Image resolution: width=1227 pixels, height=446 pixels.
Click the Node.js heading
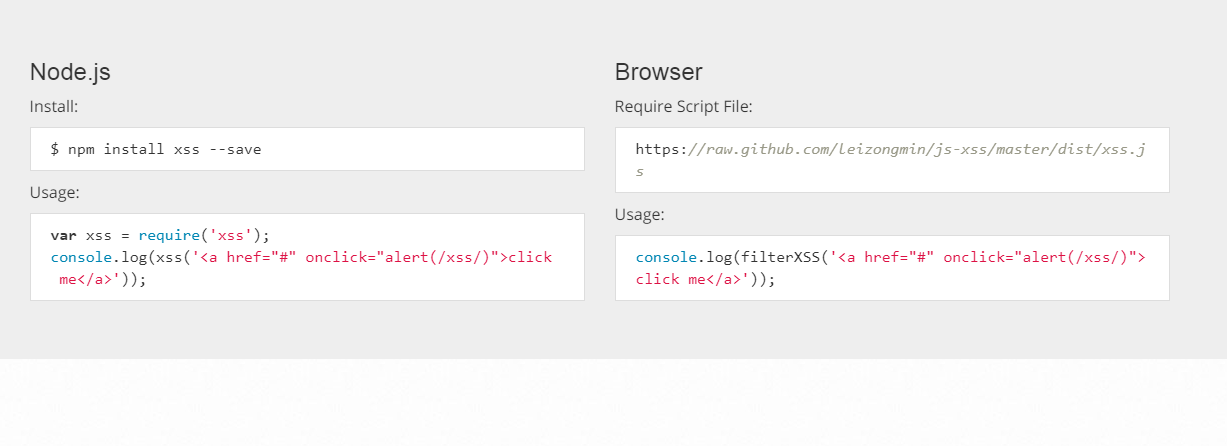[x=70, y=72]
